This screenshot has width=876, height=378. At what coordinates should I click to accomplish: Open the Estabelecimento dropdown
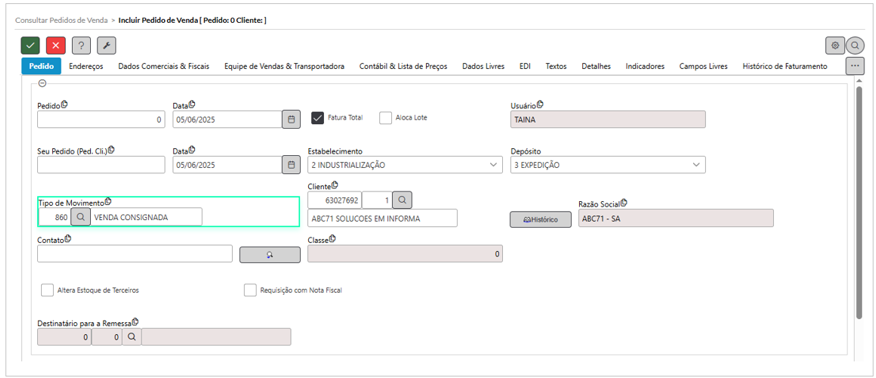coord(404,165)
